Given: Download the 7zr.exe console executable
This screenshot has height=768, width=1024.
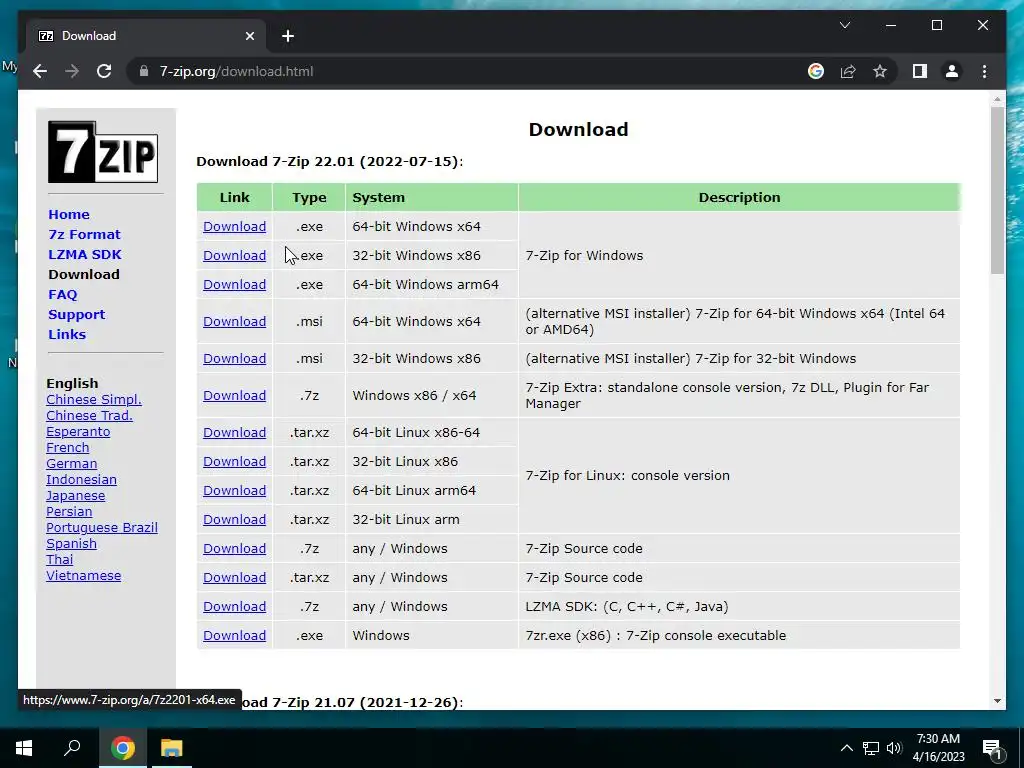Looking at the screenshot, I should click(x=234, y=635).
